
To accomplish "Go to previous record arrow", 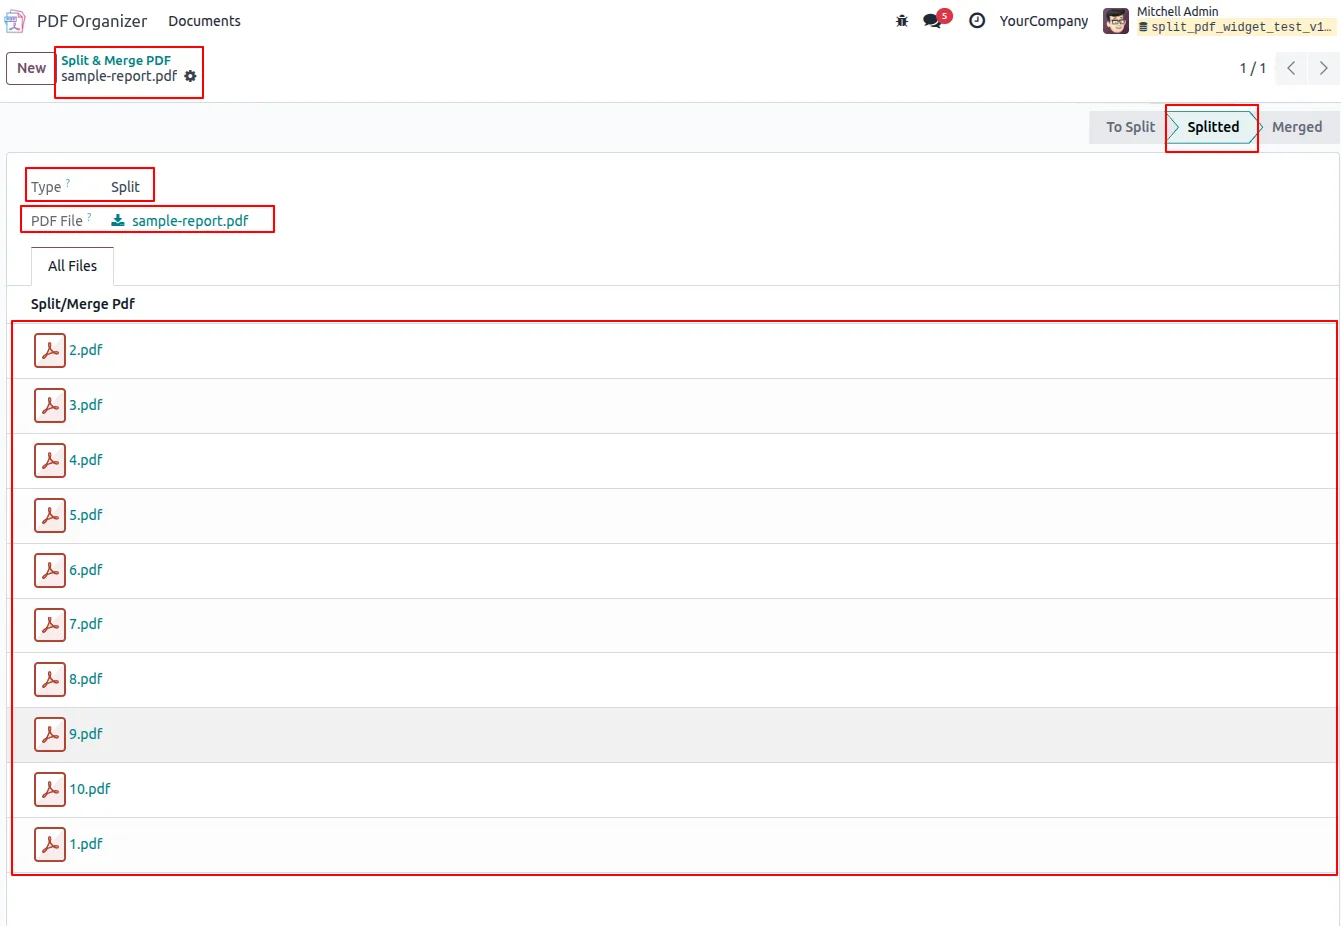I will (x=1291, y=68).
